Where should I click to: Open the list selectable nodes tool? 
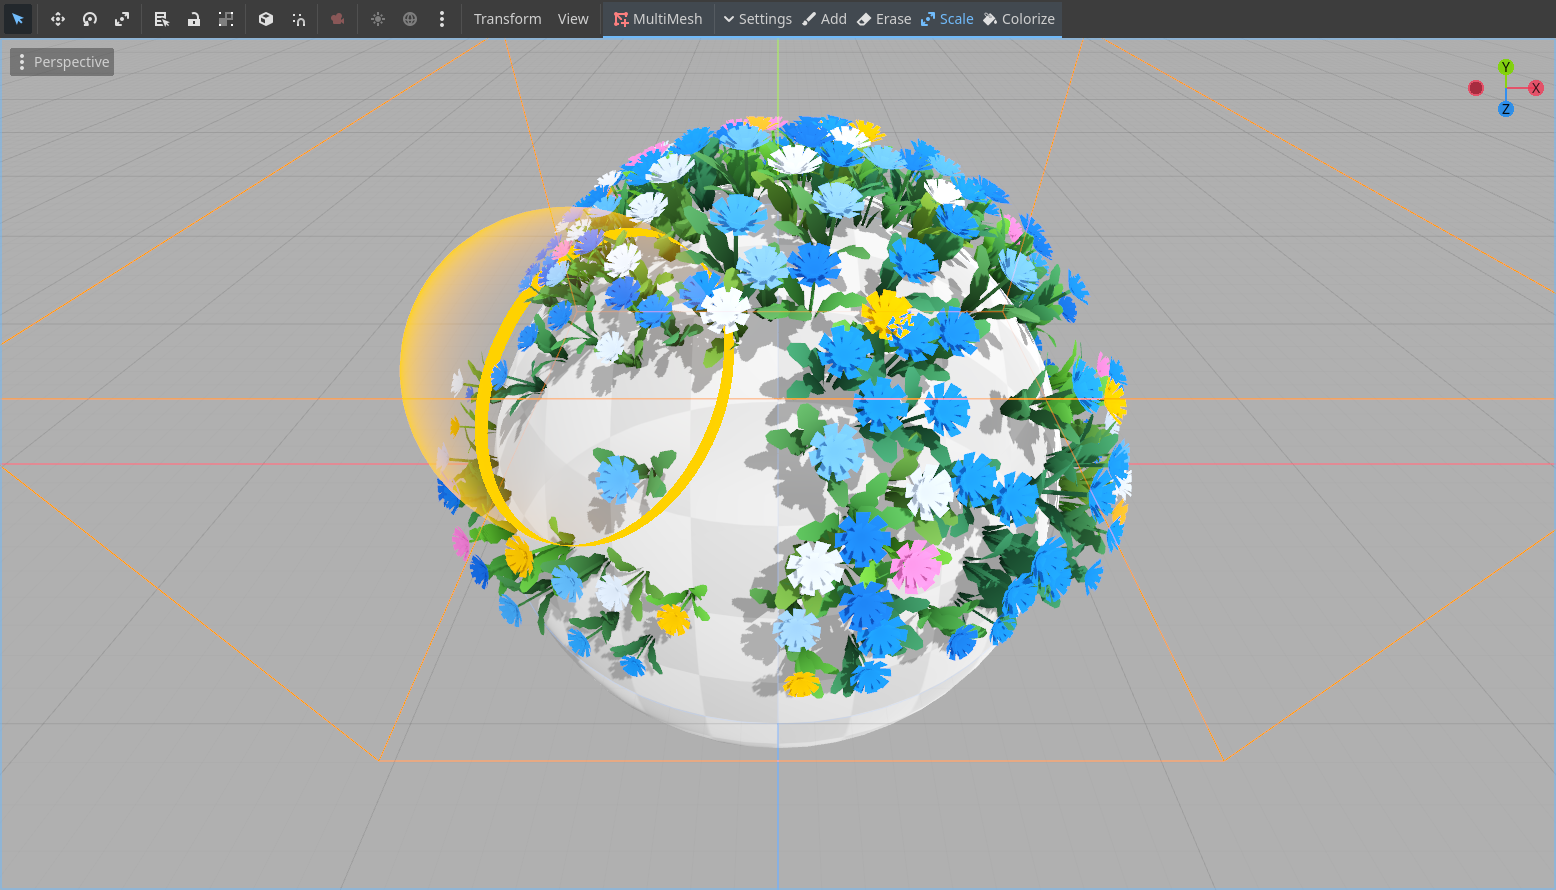coord(162,19)
